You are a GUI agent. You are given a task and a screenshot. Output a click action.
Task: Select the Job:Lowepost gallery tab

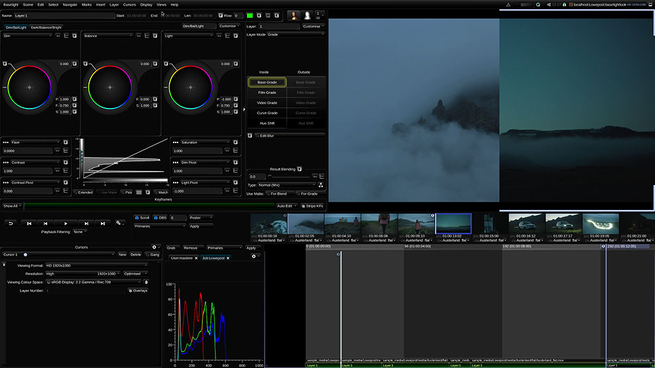(x=214, y=258)
